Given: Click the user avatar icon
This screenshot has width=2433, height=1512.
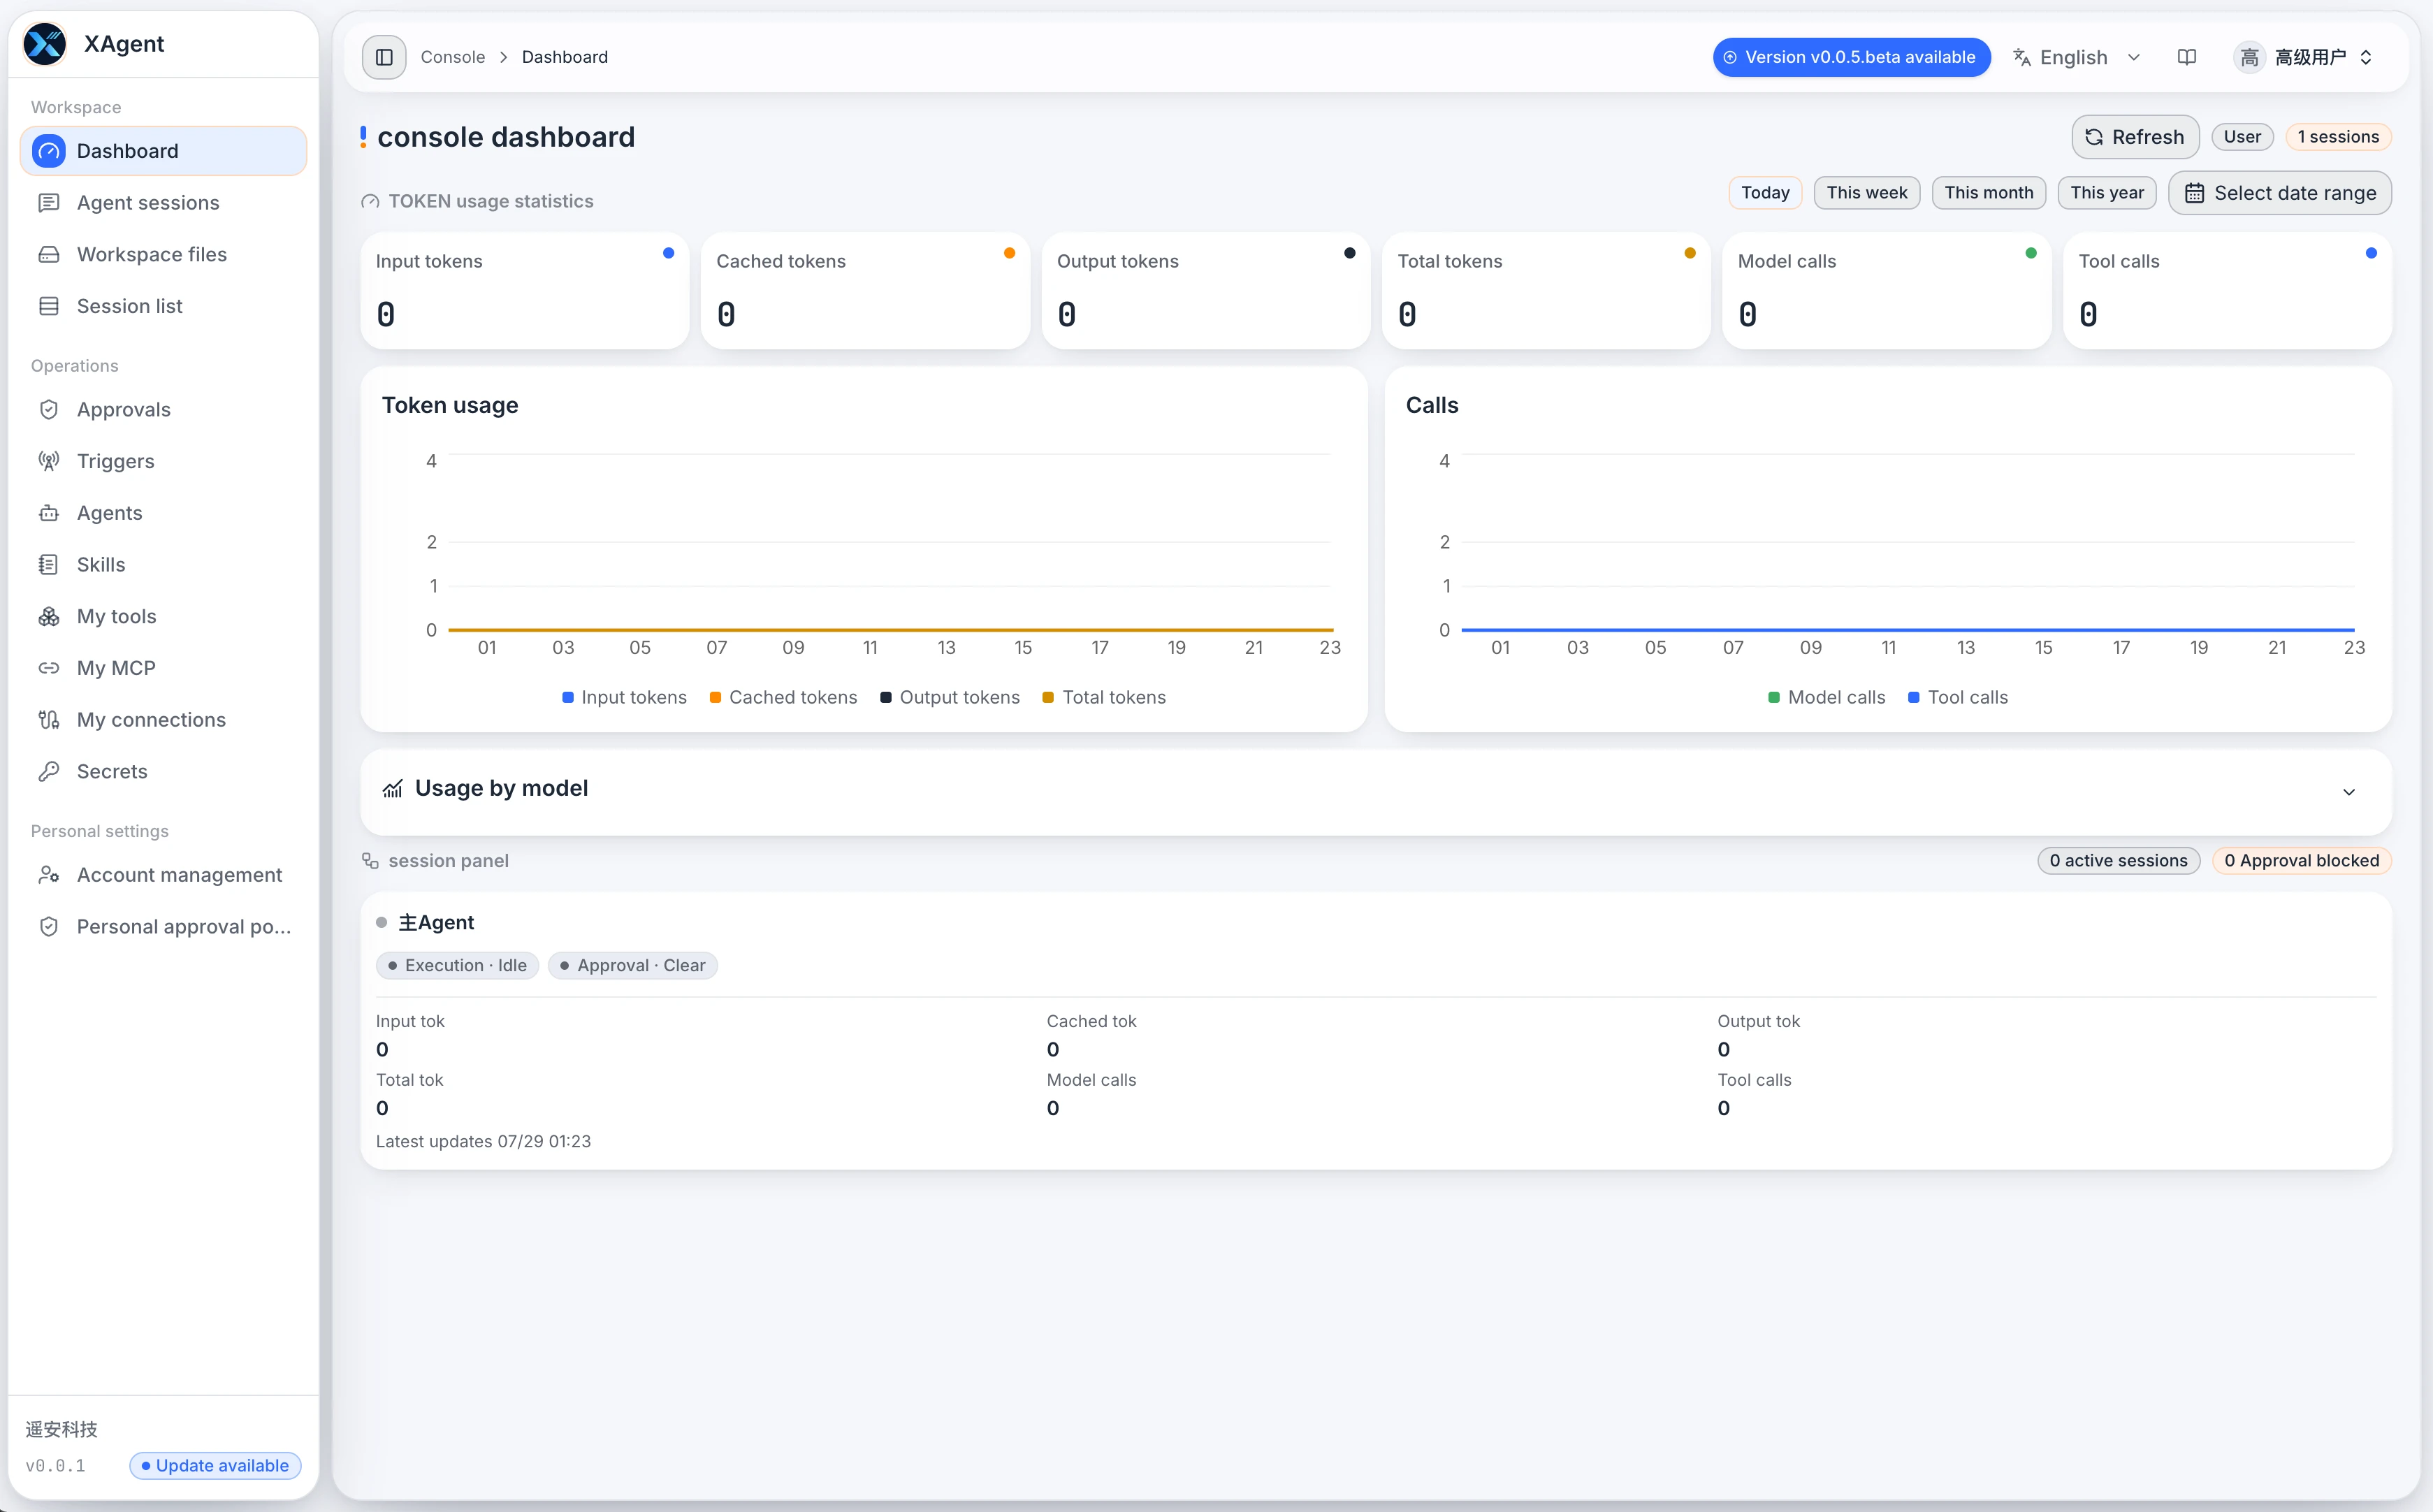Looking at the screenshot, I should (x=2249, y=57).
